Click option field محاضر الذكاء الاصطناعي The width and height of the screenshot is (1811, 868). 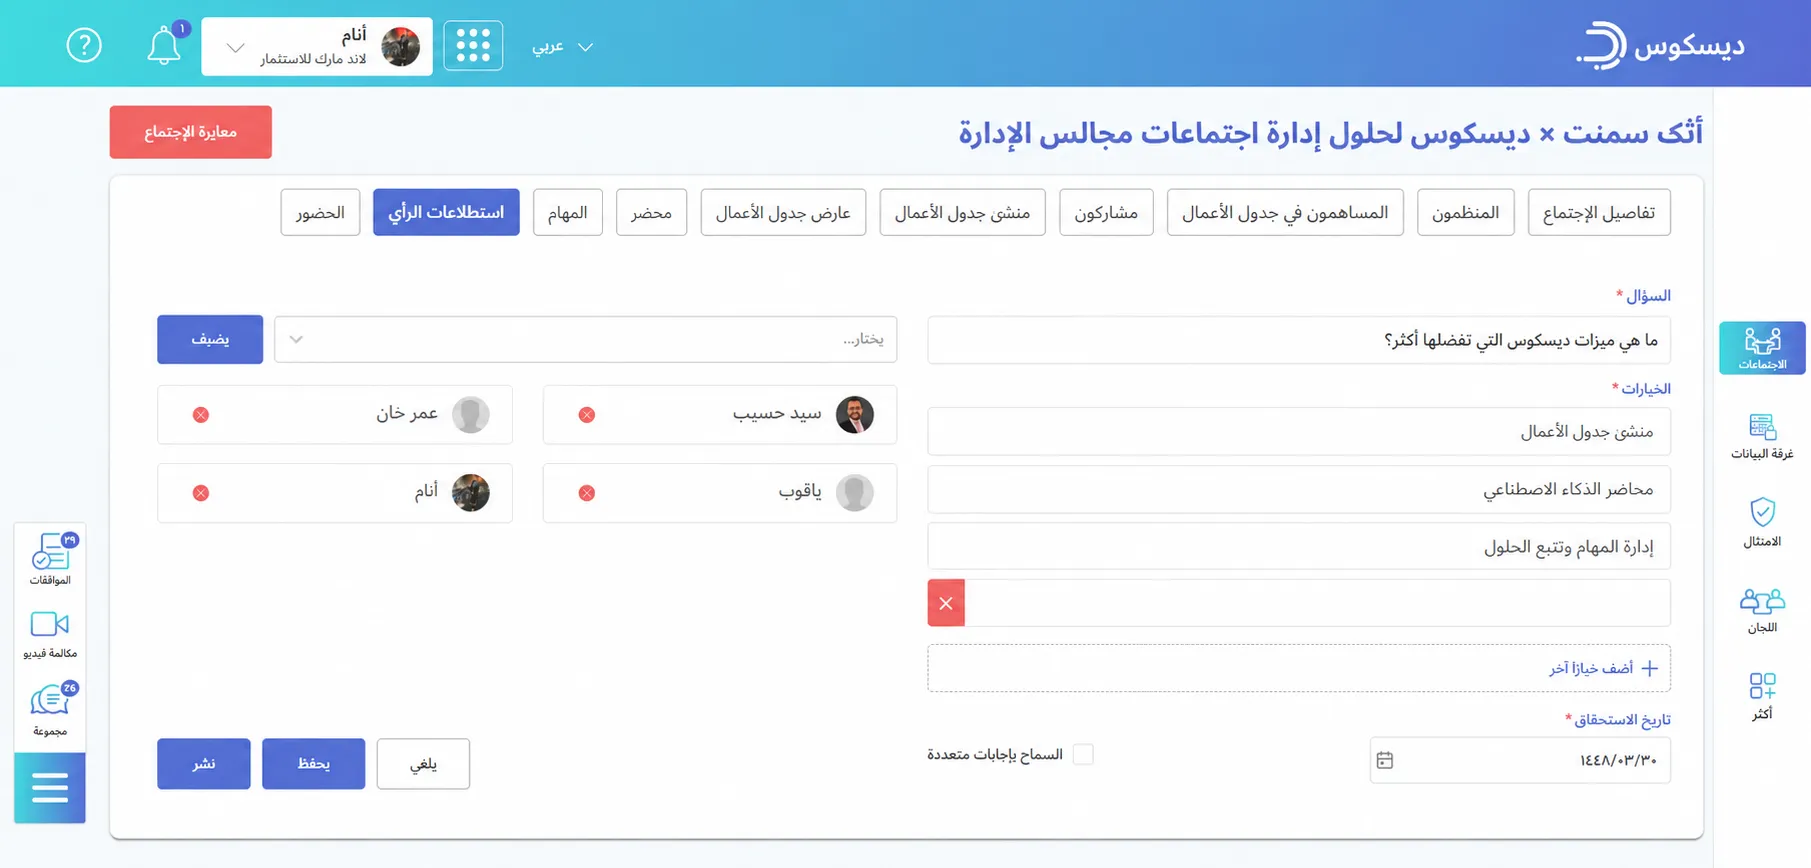tap(1299, 489)
